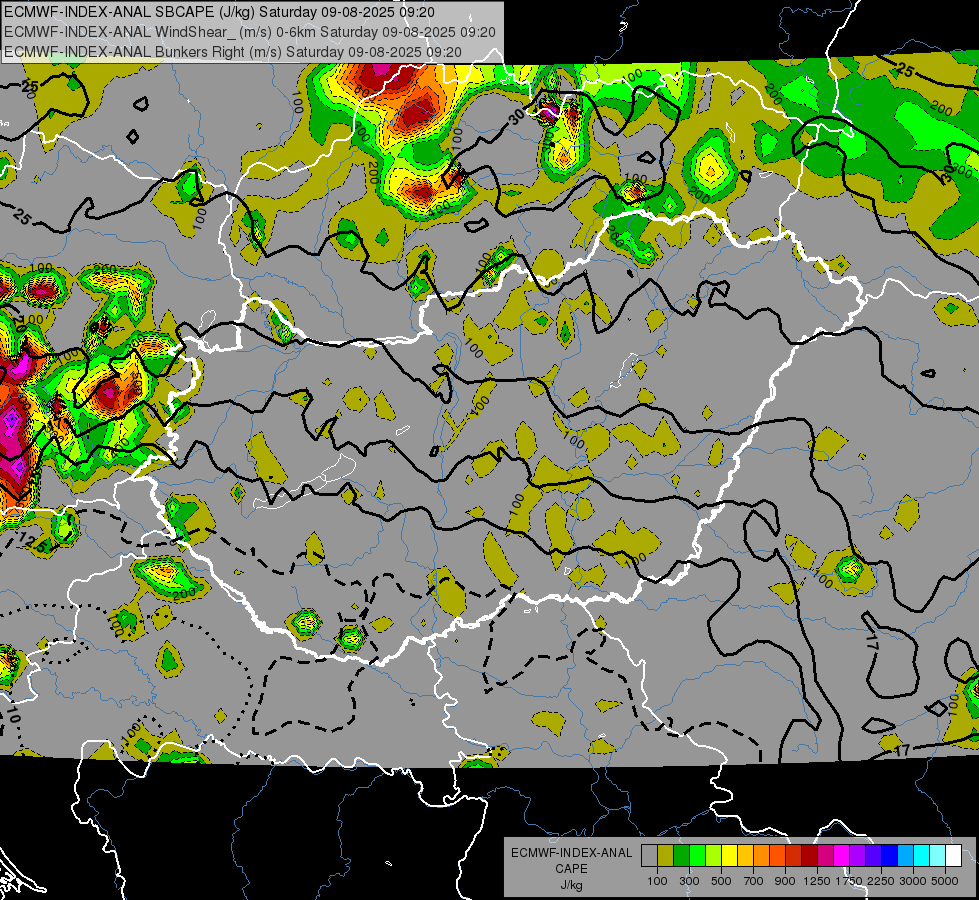Click the SBCAPE (J/kg) title line

coord(219,12)
